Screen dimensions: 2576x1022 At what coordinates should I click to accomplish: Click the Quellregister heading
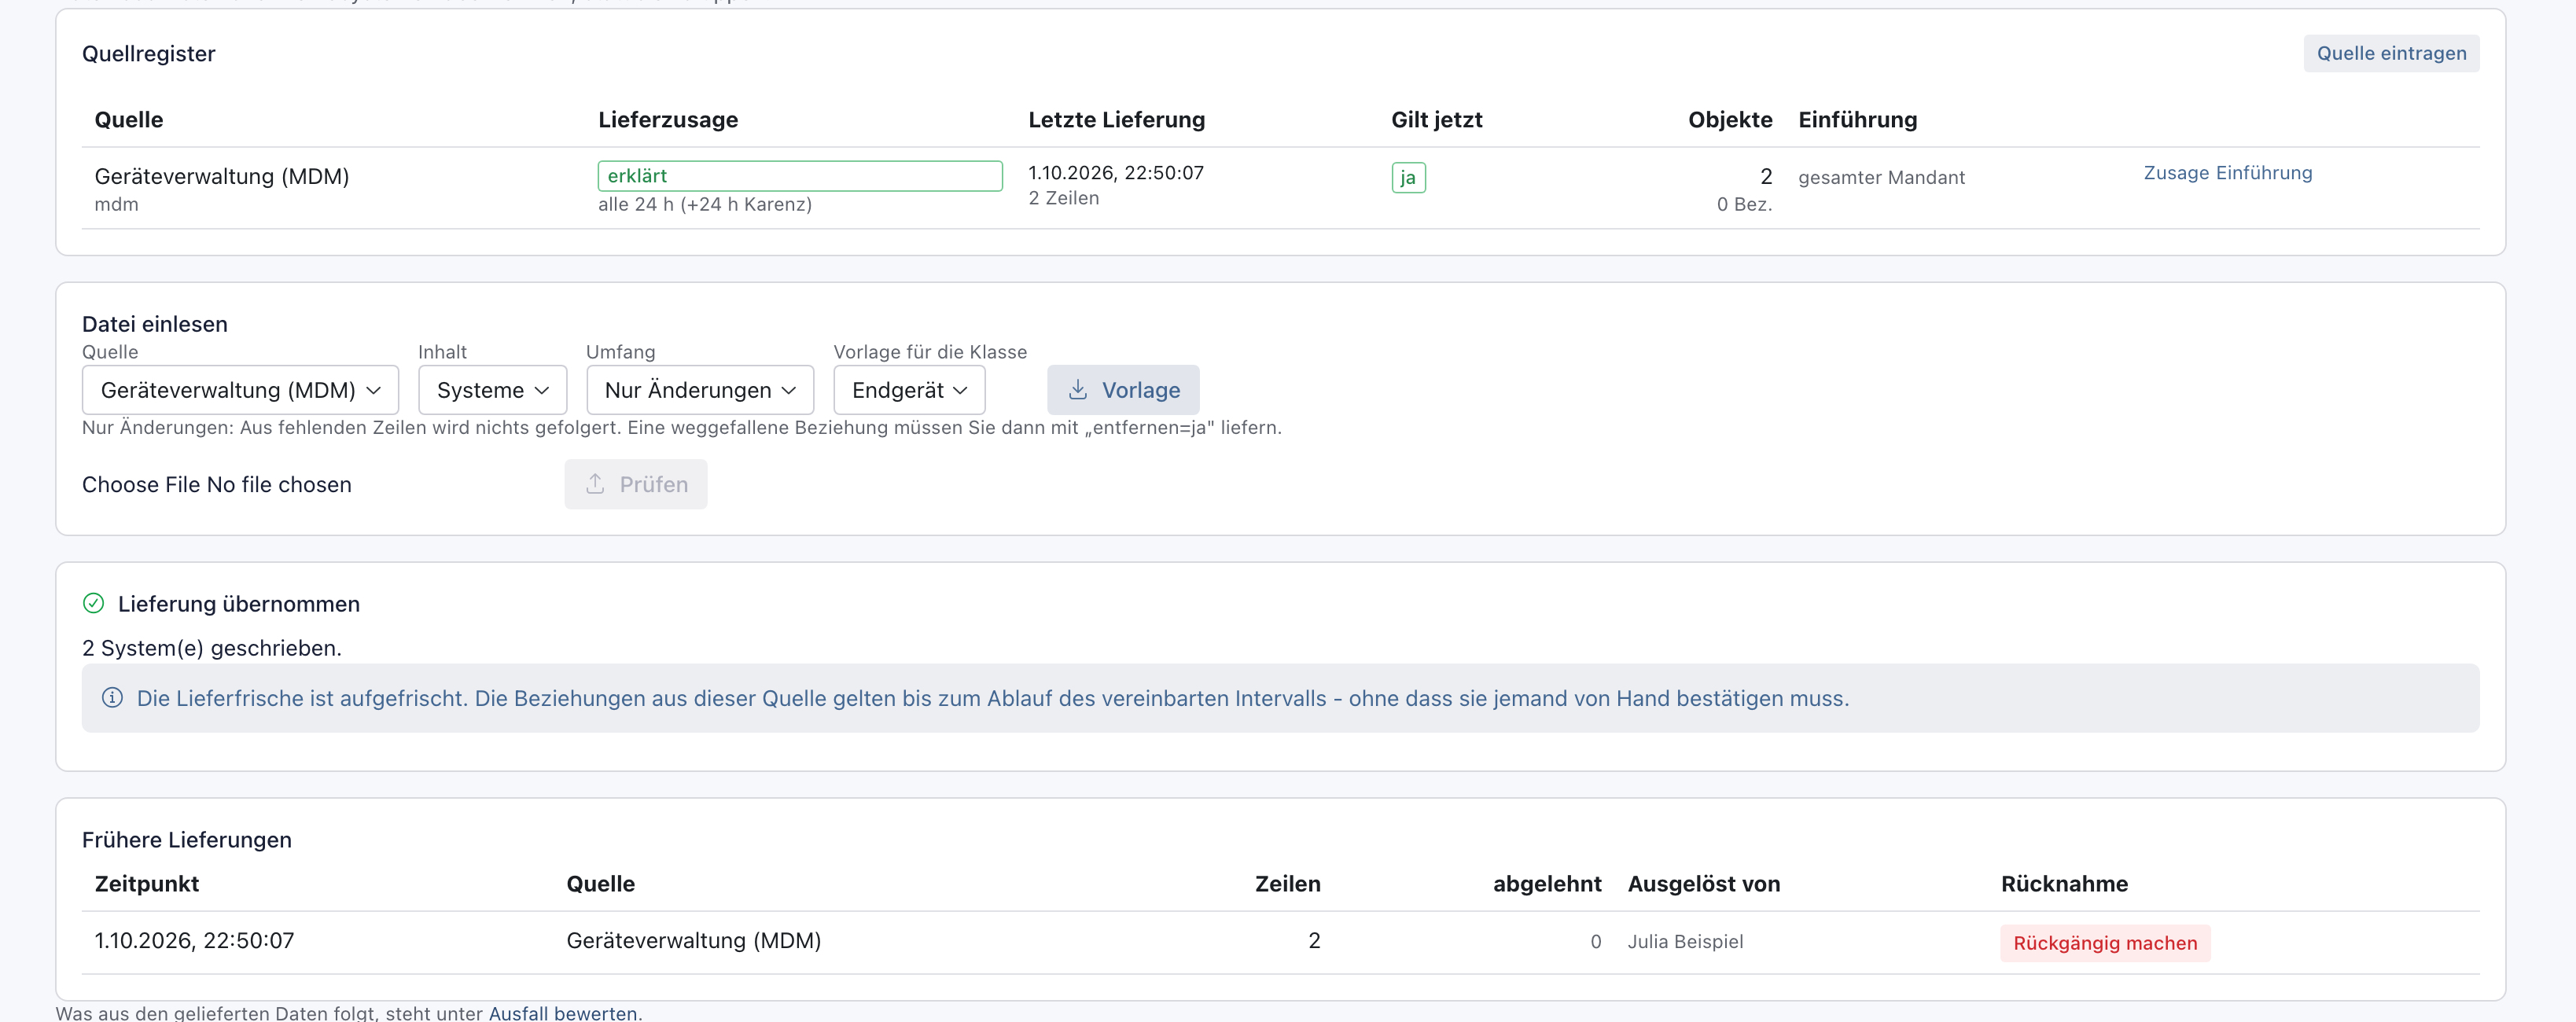click(149, 53)
